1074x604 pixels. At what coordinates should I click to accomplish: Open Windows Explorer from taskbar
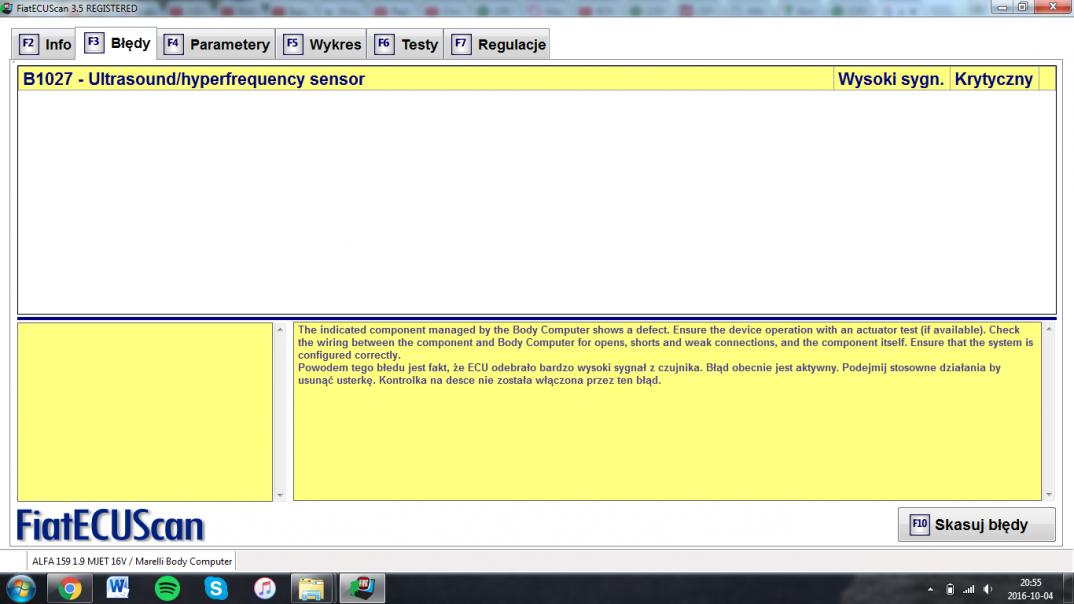pyautogui.click(x=312, y=588)
